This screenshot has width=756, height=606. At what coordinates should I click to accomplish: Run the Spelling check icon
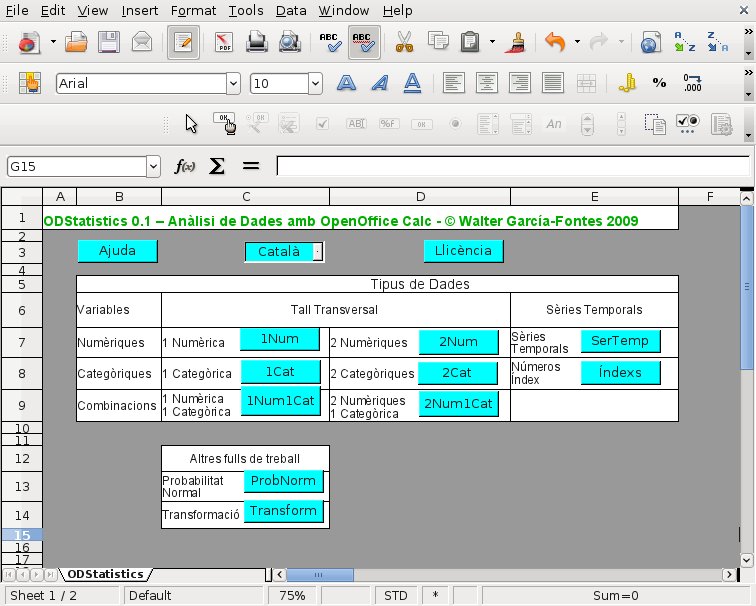click(330, 42)
